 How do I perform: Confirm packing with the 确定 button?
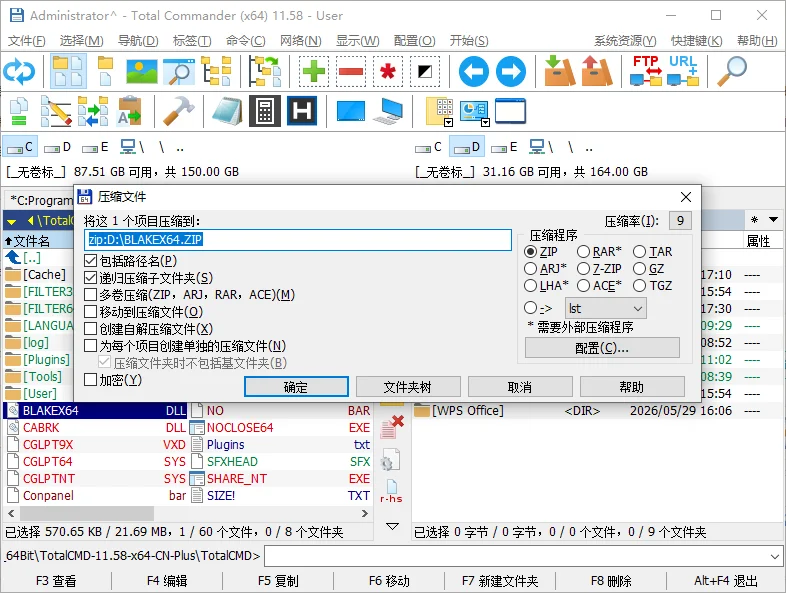pos(296,387)
